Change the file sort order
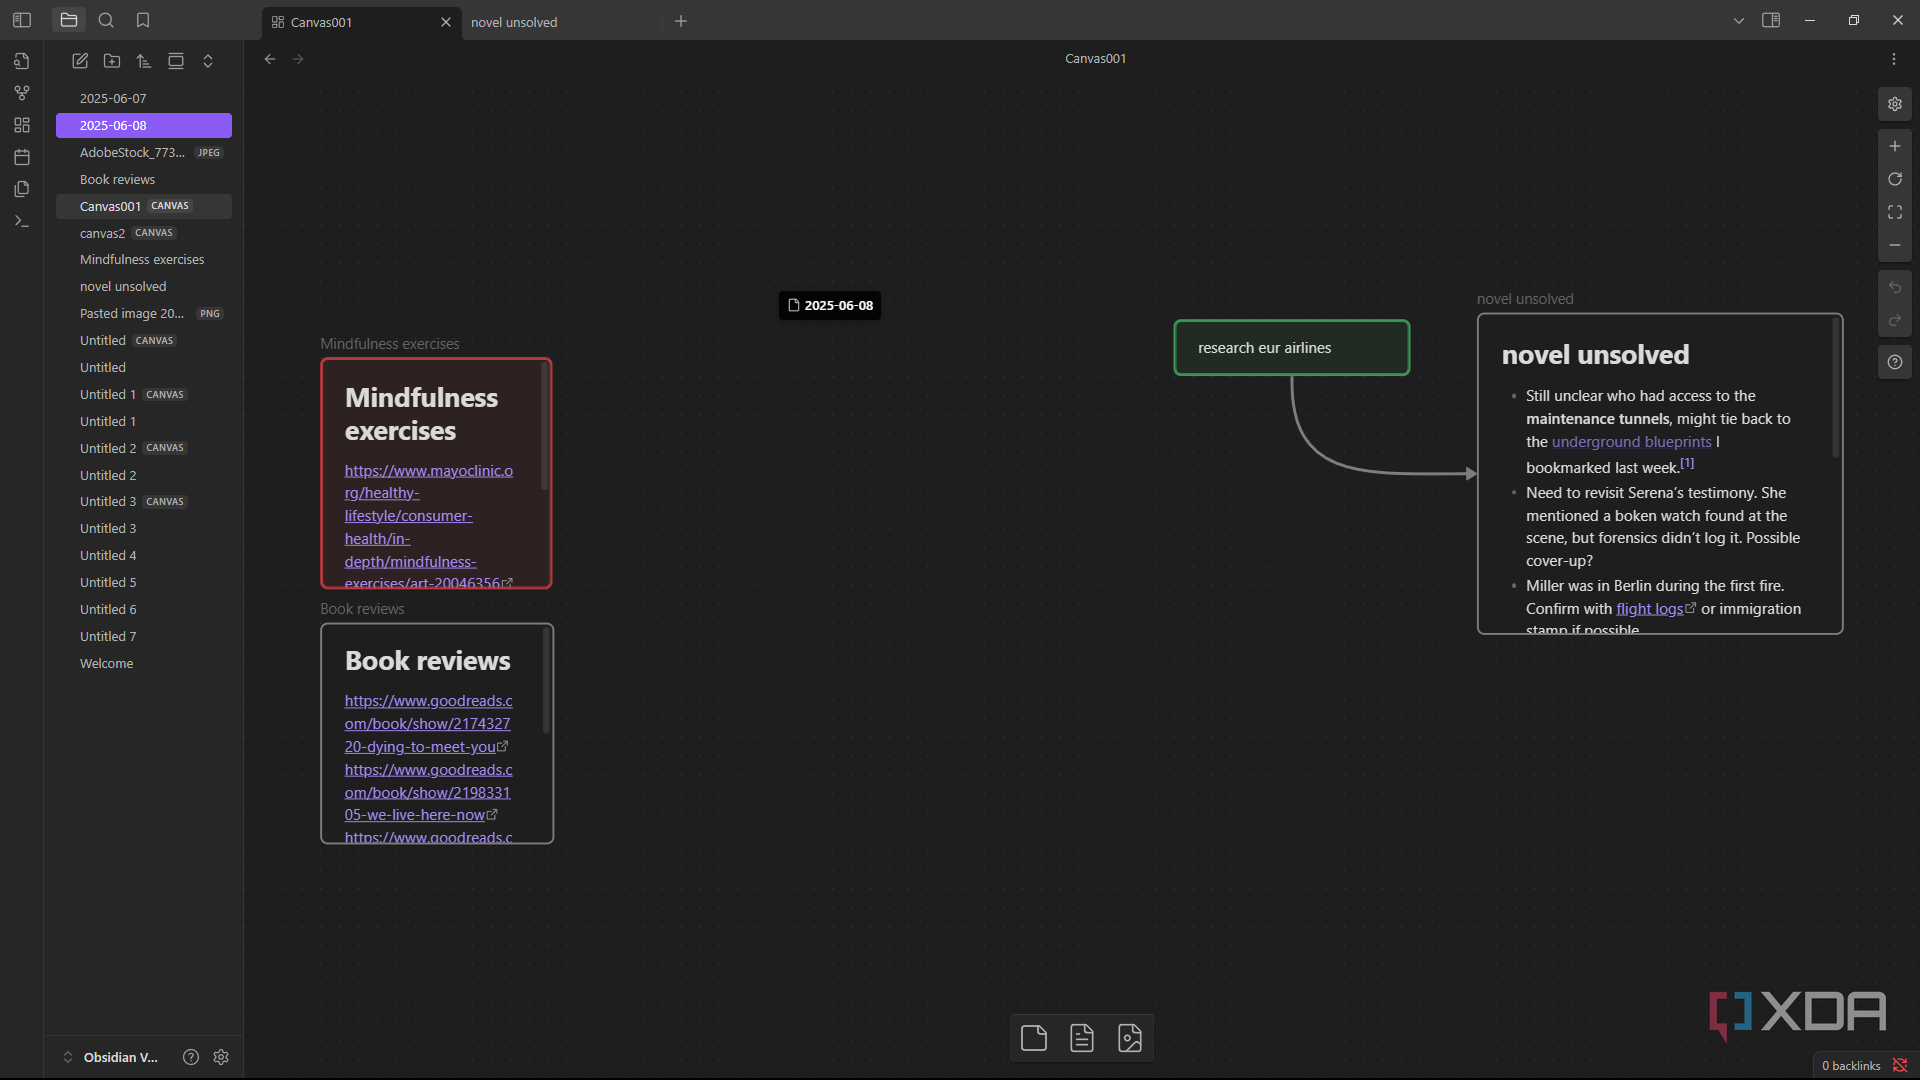Image resolution: width=1920 pixels, height=1080 pixels. coord(144,61)
